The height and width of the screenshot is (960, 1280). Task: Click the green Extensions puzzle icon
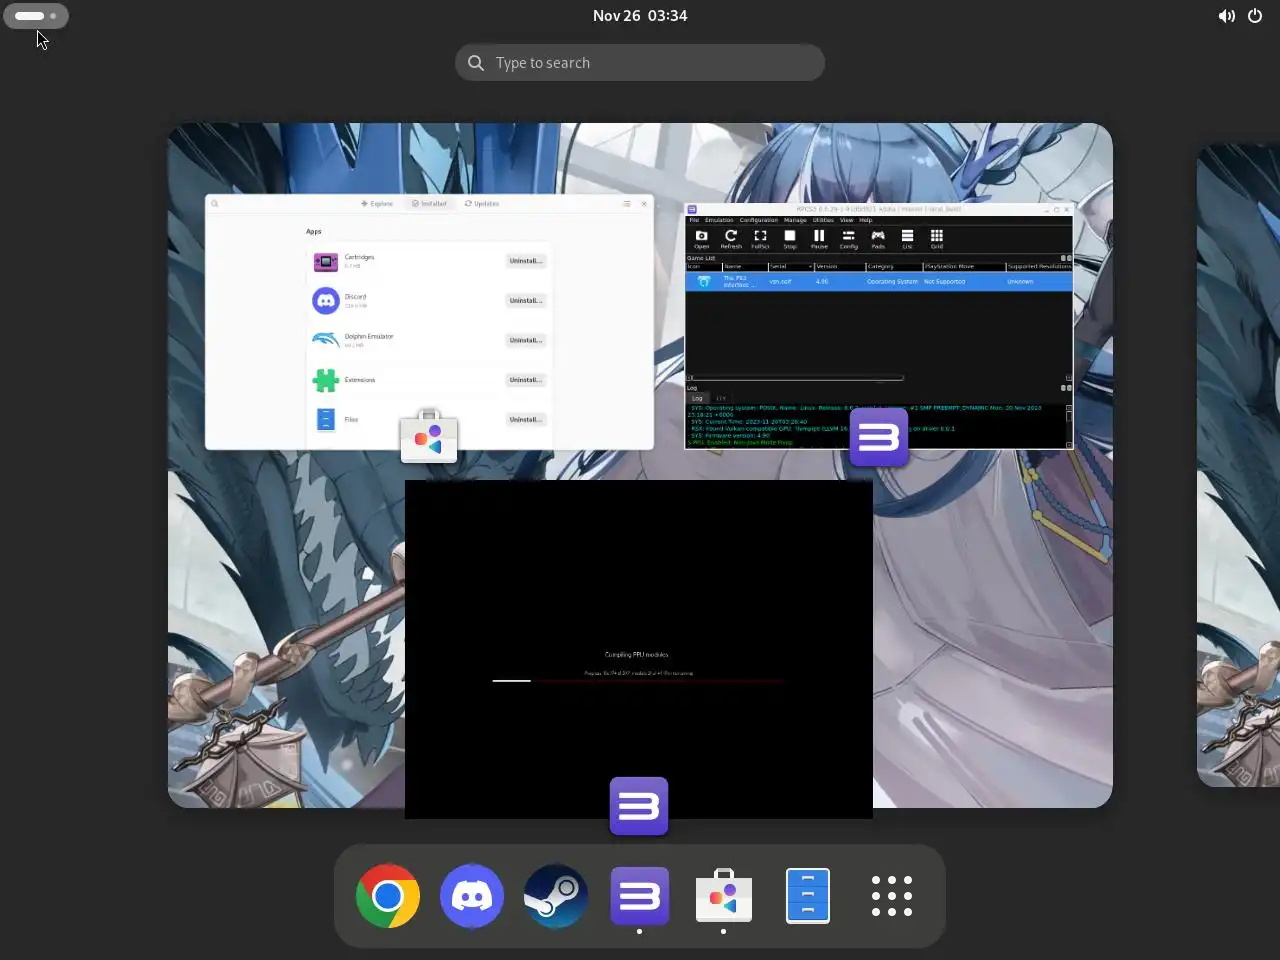point(326,380)
